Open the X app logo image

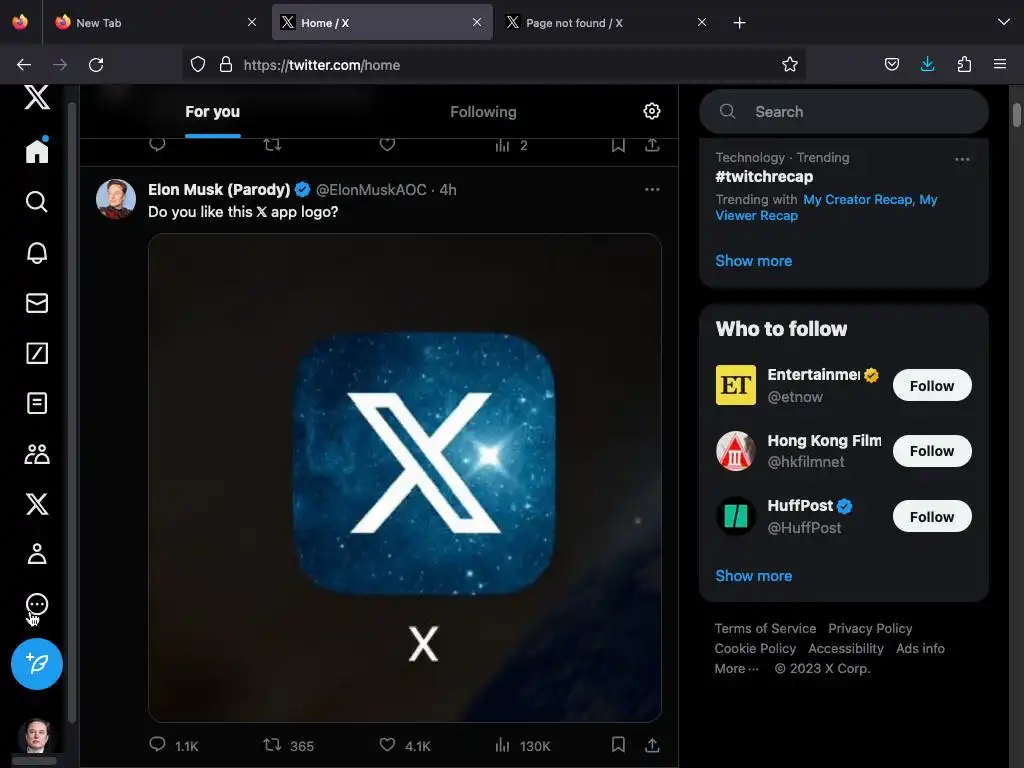[405, 477]
